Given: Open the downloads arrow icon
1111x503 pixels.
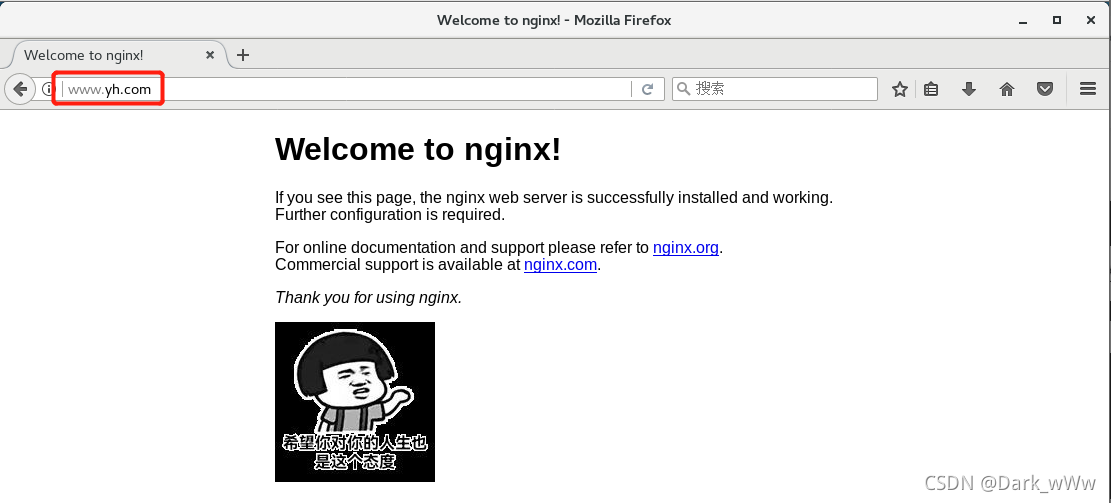Looking at the screenshot, I should (x=969, y=89).
